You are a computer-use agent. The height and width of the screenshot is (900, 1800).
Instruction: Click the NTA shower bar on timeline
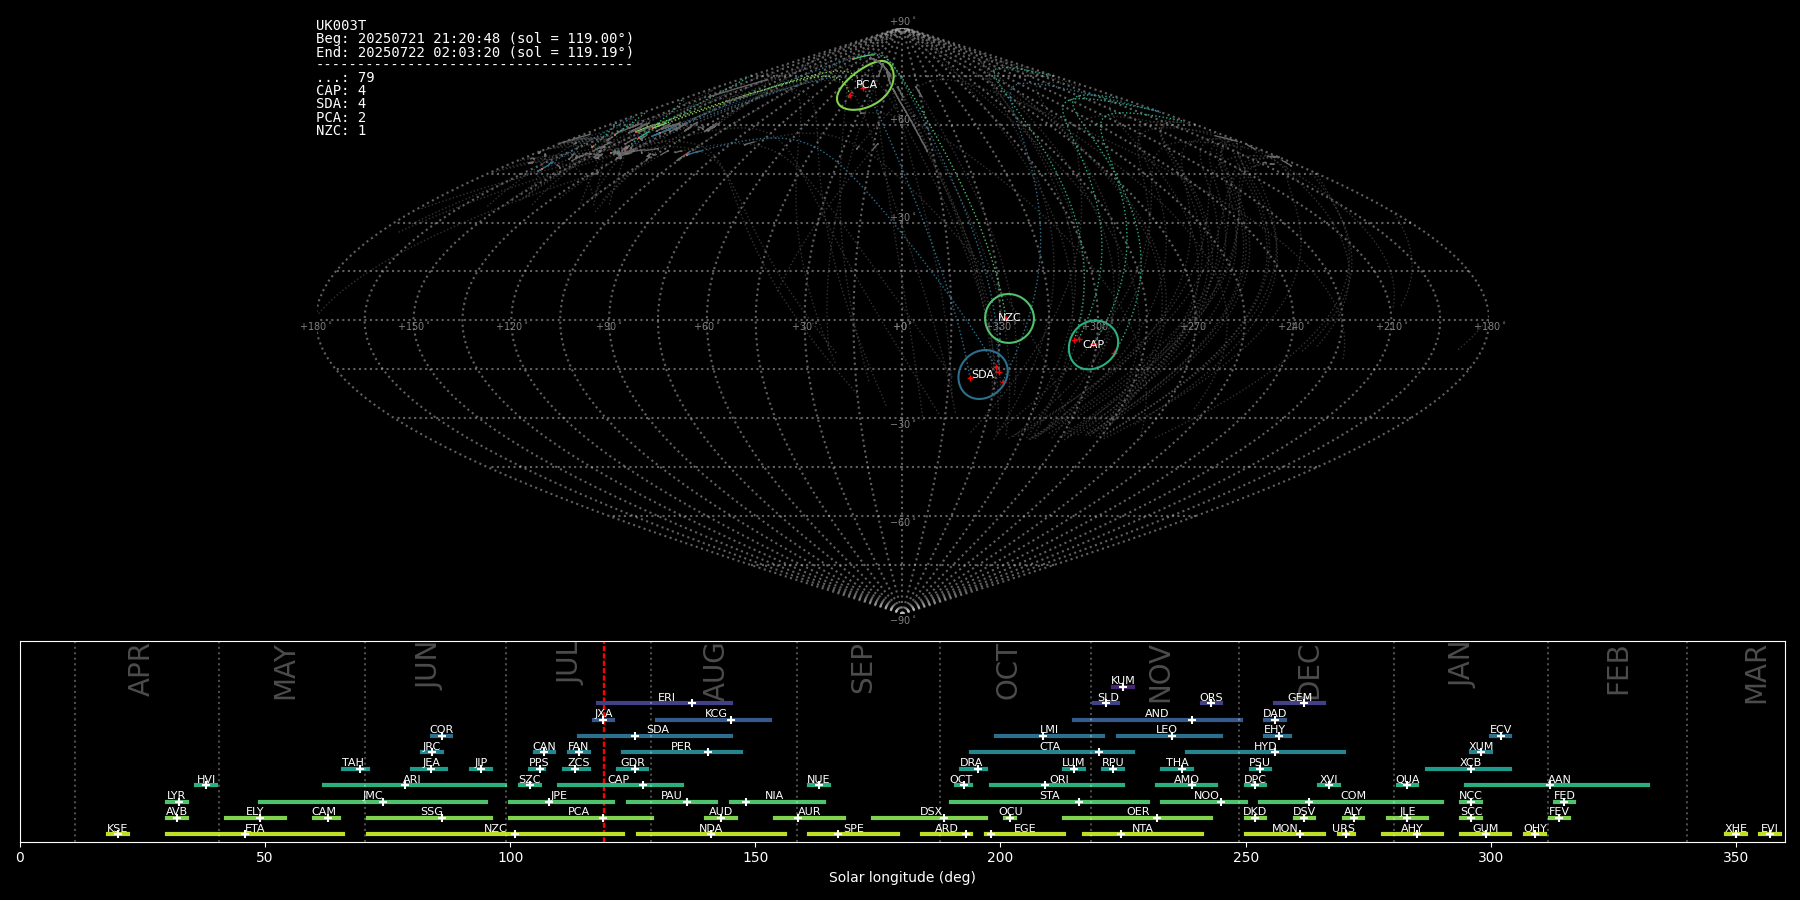pyautogui.click(x=1142, y=834)
